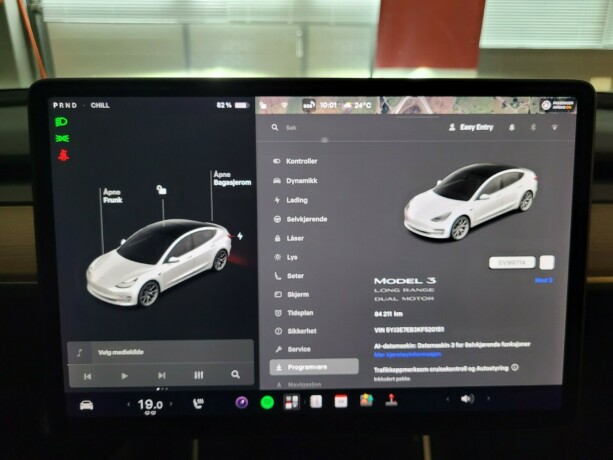Open the app launcher grid icon
The image size is (613, 460).
[292, 402]
